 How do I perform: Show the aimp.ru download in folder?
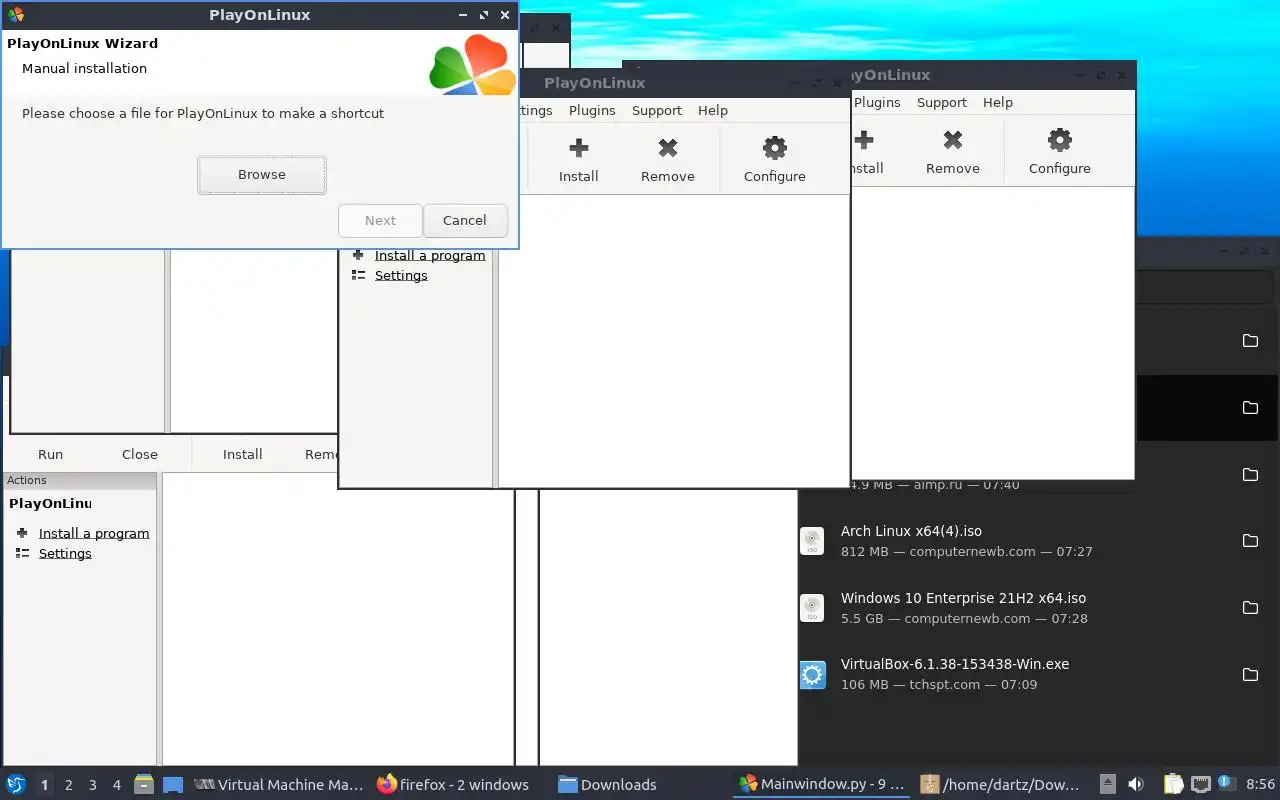(x=1250, y=474)
